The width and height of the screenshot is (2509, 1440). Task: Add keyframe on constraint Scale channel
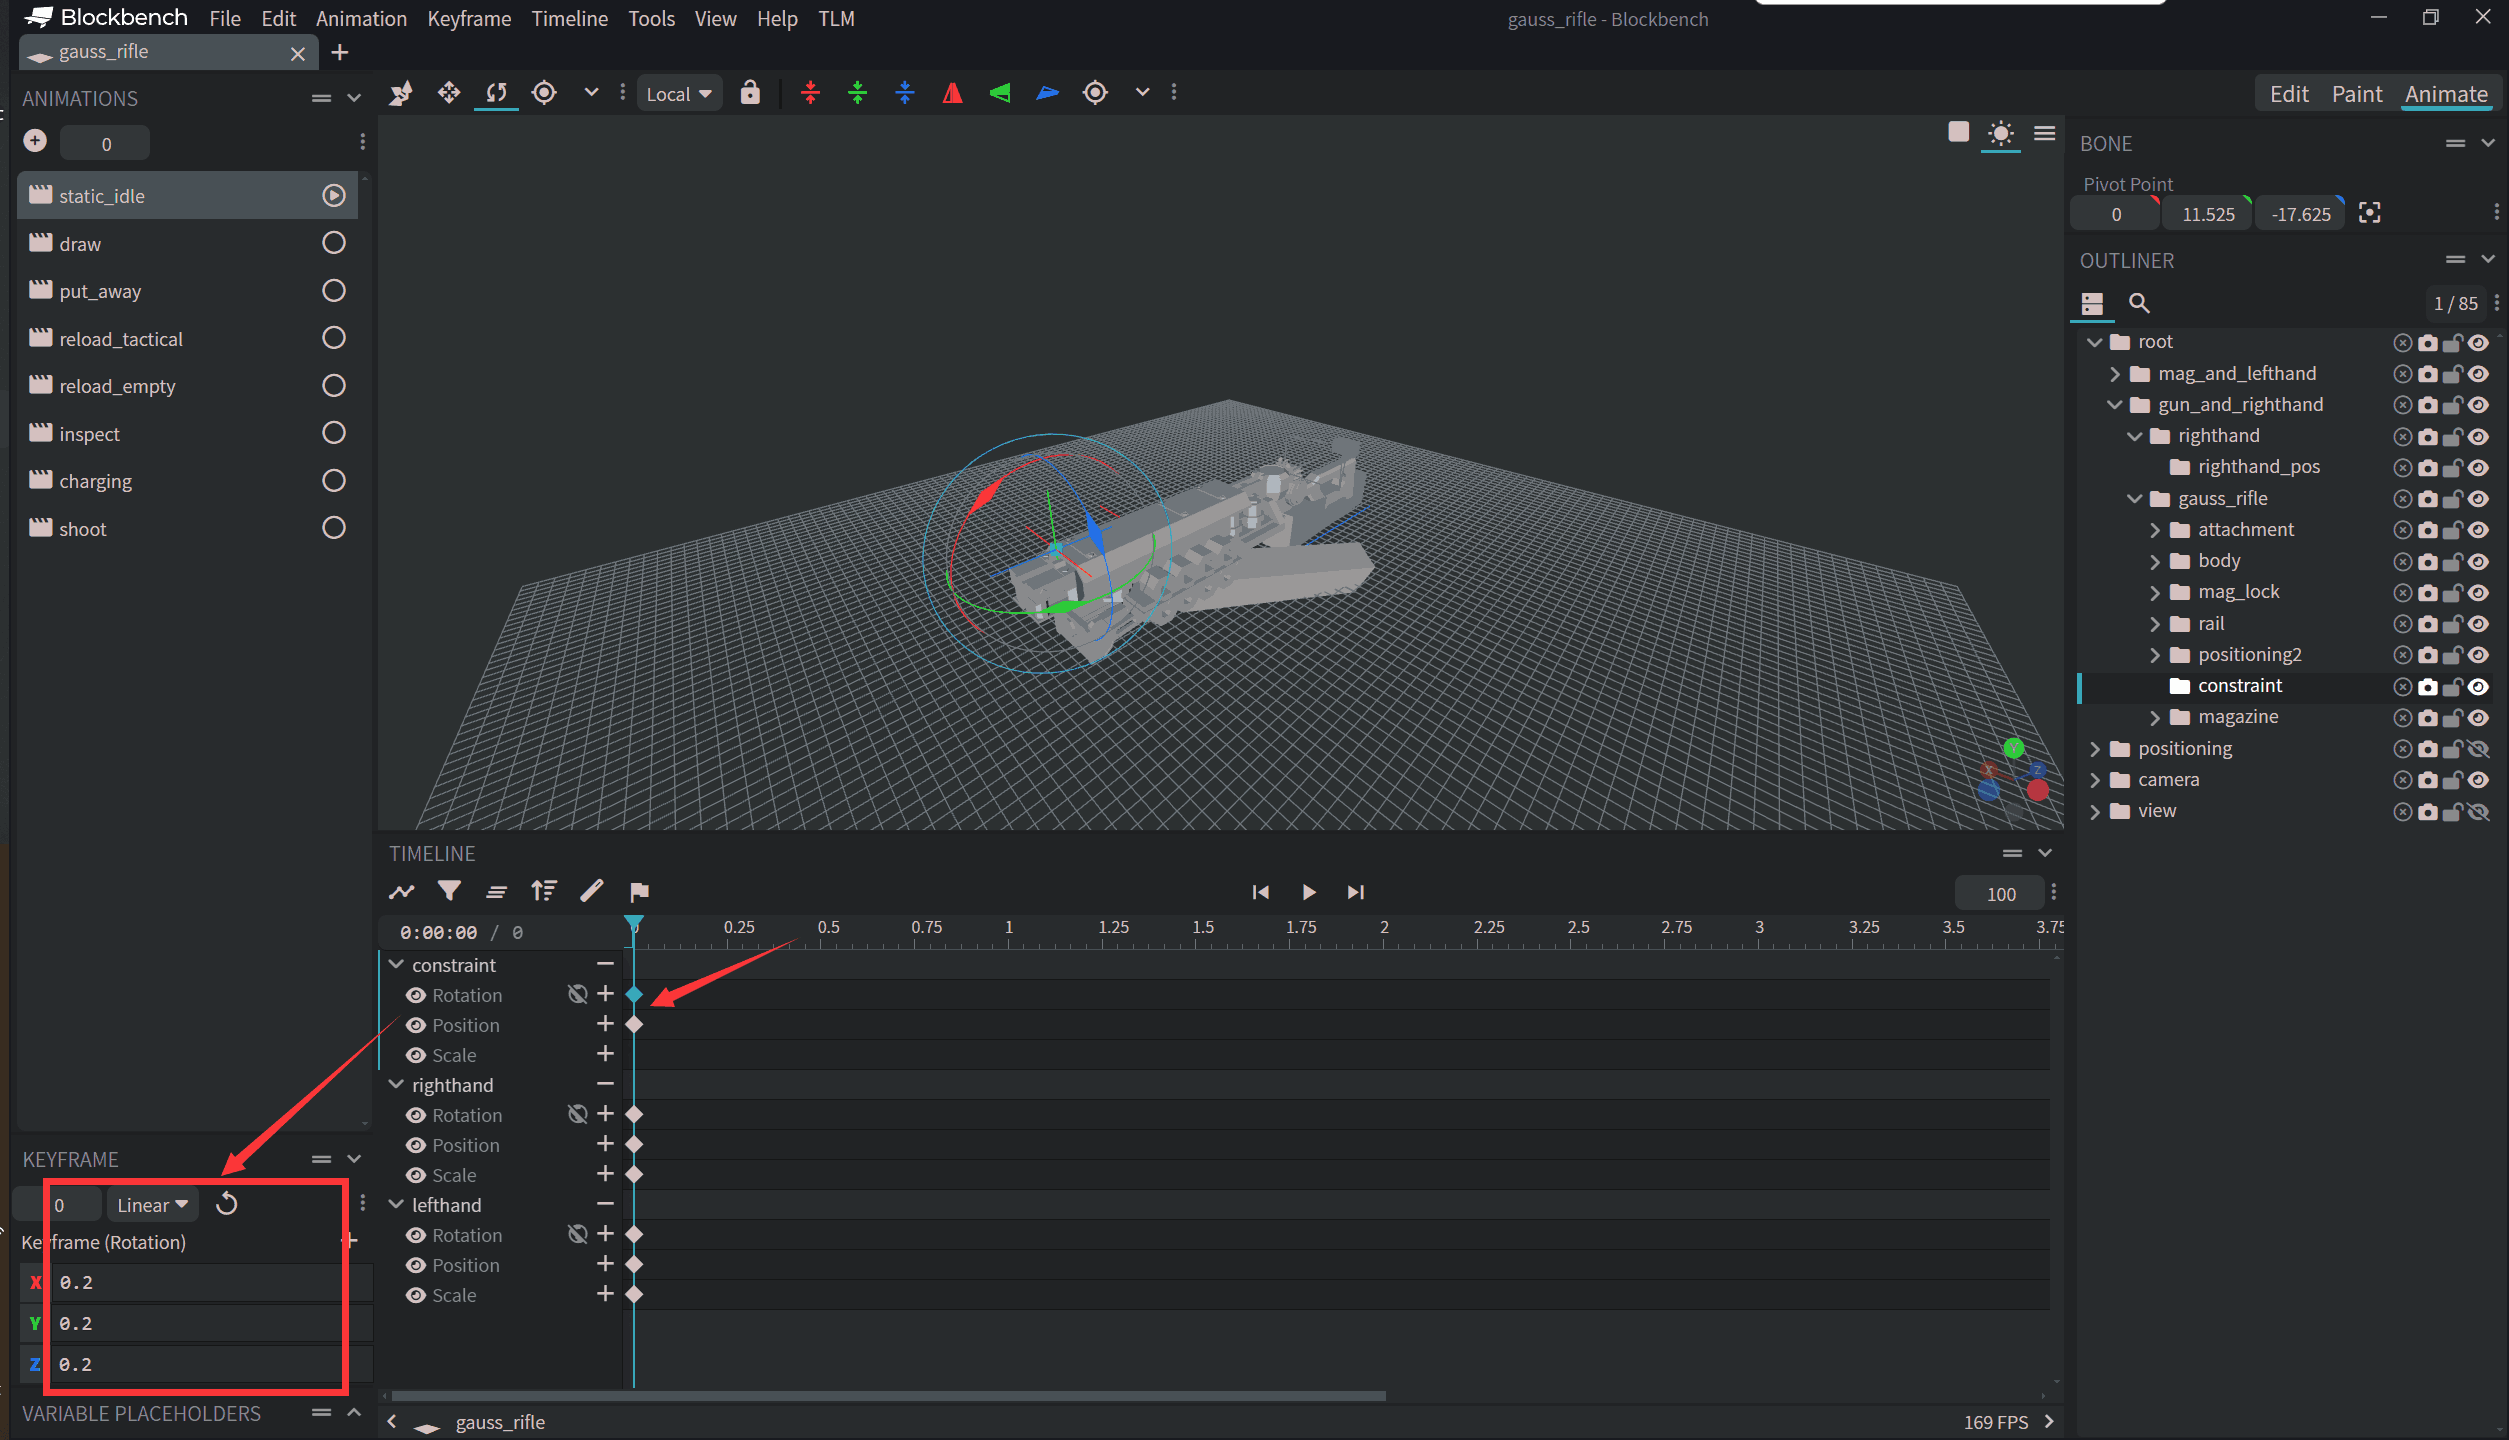pos(605,1054)
